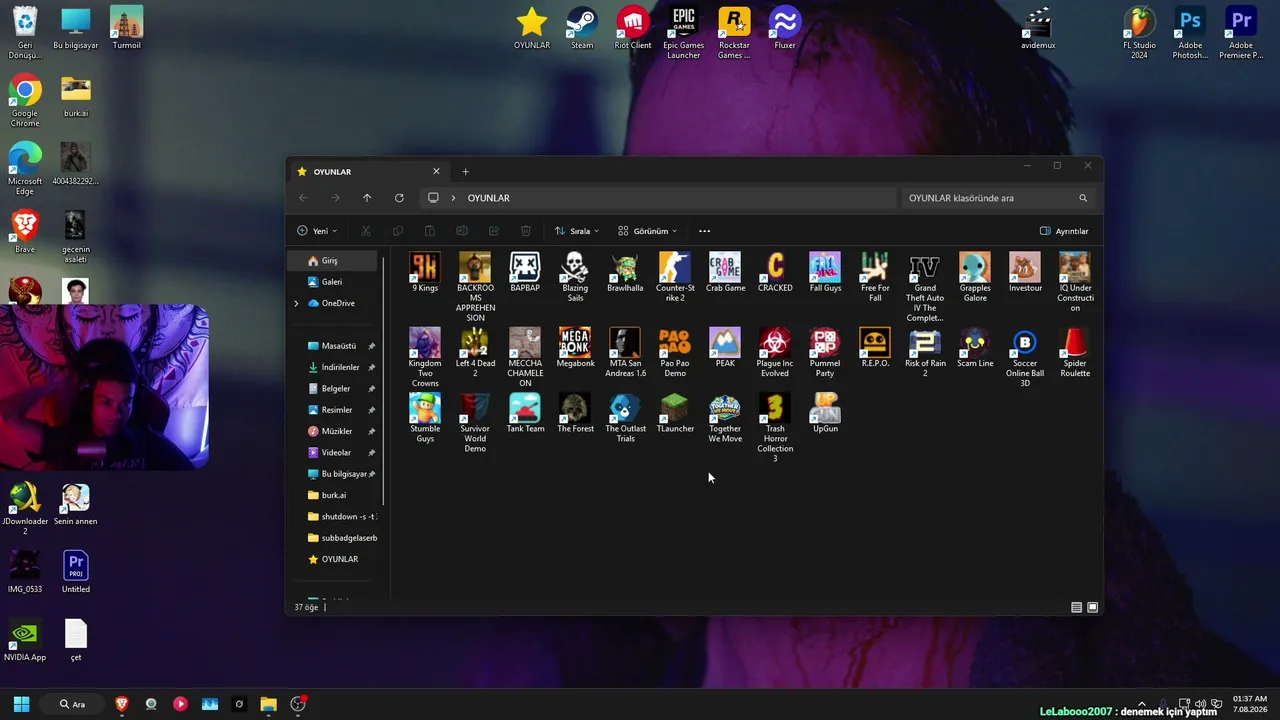Open the taskbar clock and date
This screenshot has width=1280, height=720.
click(1250, 704)
